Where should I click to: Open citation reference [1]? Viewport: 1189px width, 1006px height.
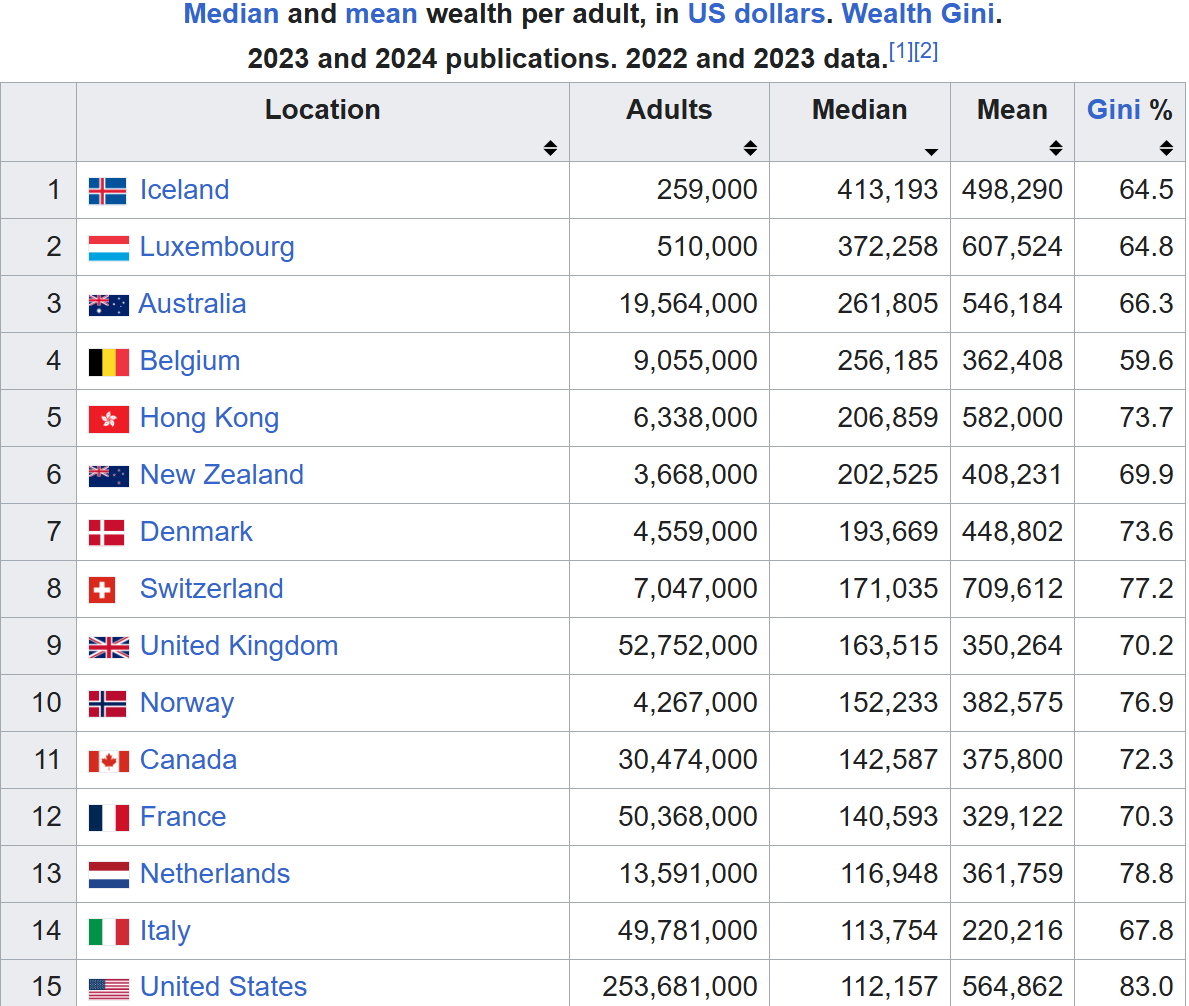click(x=901, y=52)
